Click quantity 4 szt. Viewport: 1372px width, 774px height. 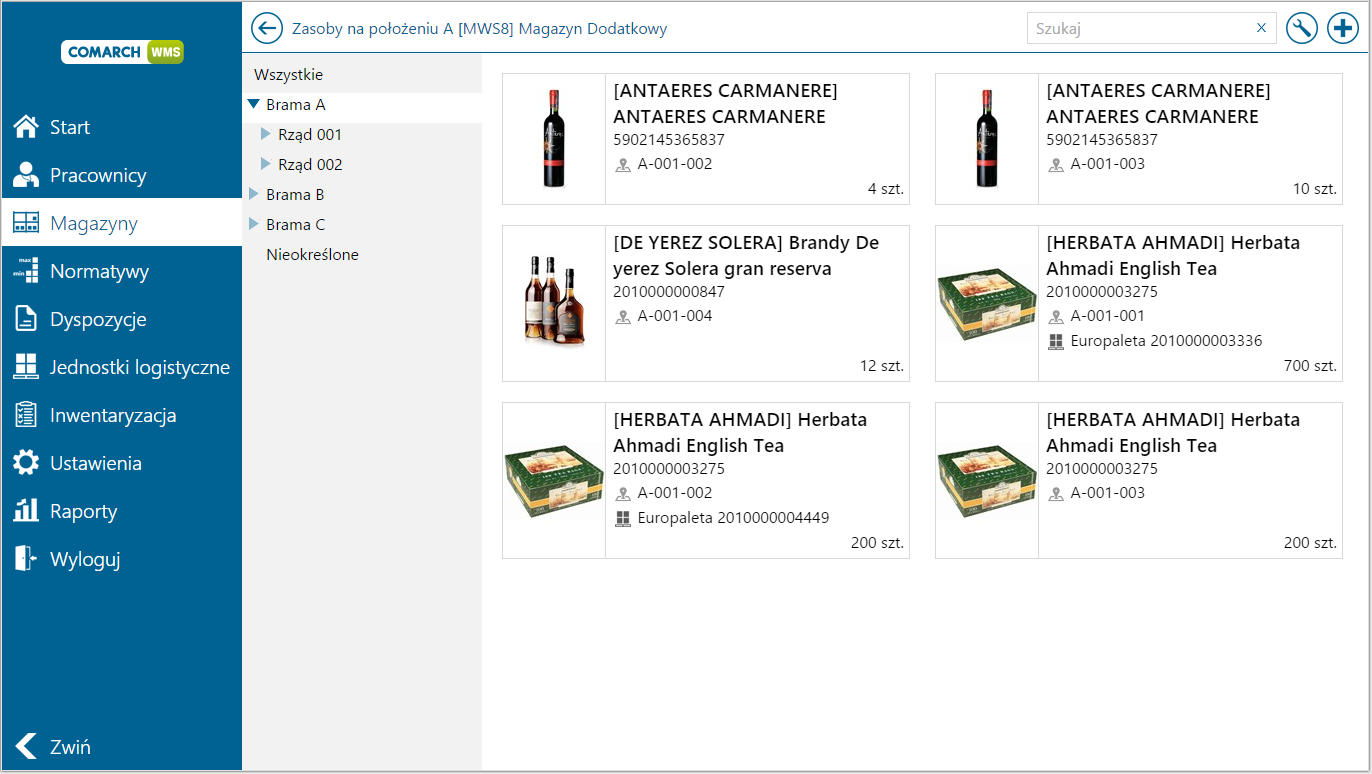point(886,189)
